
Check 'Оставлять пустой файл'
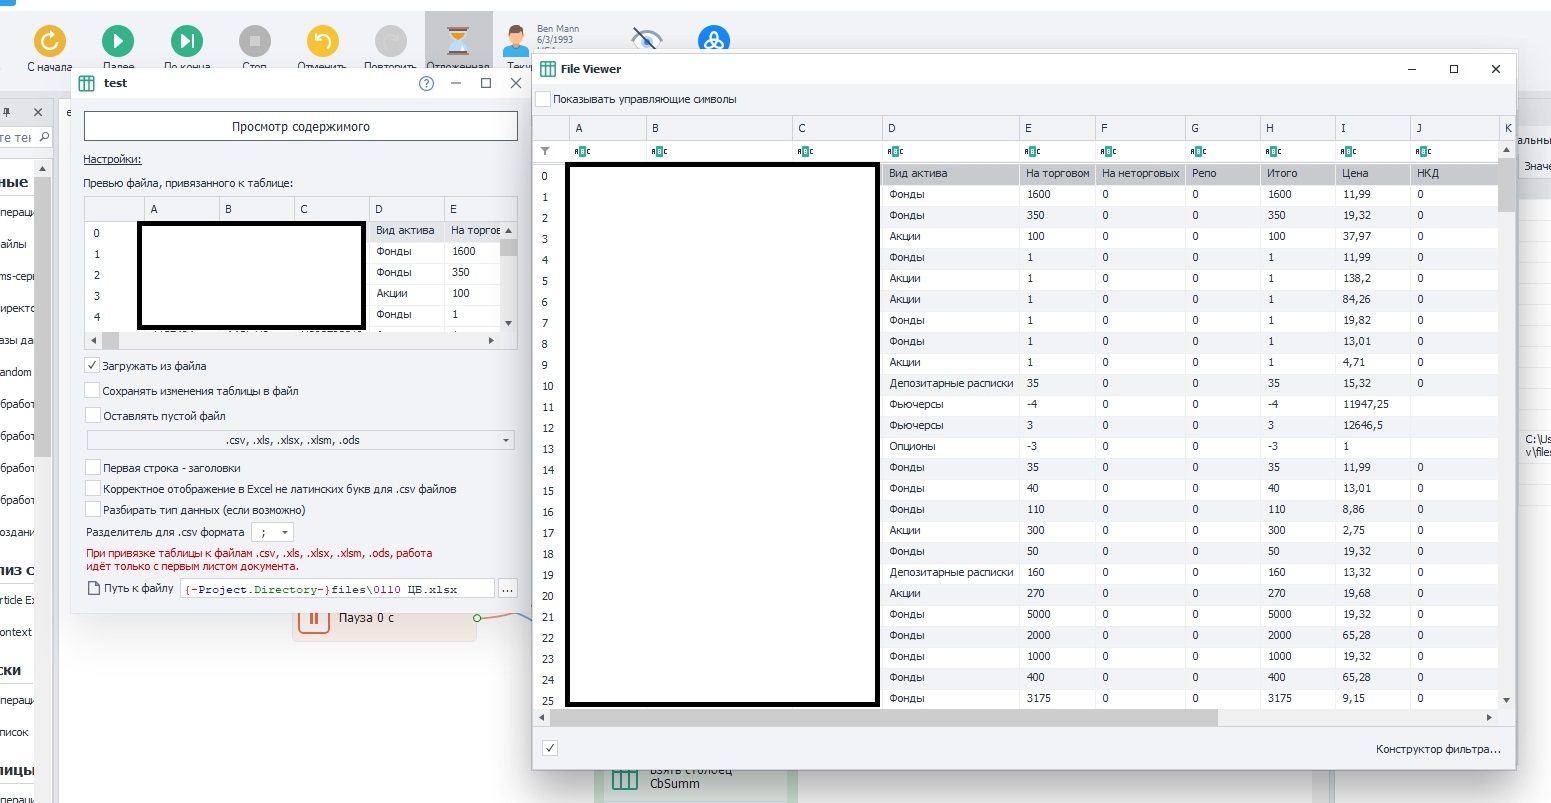(92, 416)
